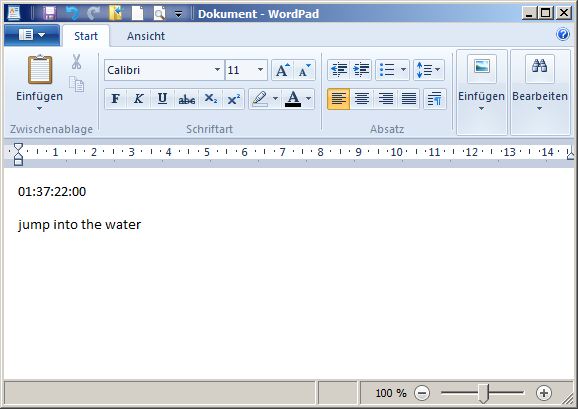Switch to the Ansicht tab
The height and width of the screenshot is (409, 578).
[x=146, y=36]
